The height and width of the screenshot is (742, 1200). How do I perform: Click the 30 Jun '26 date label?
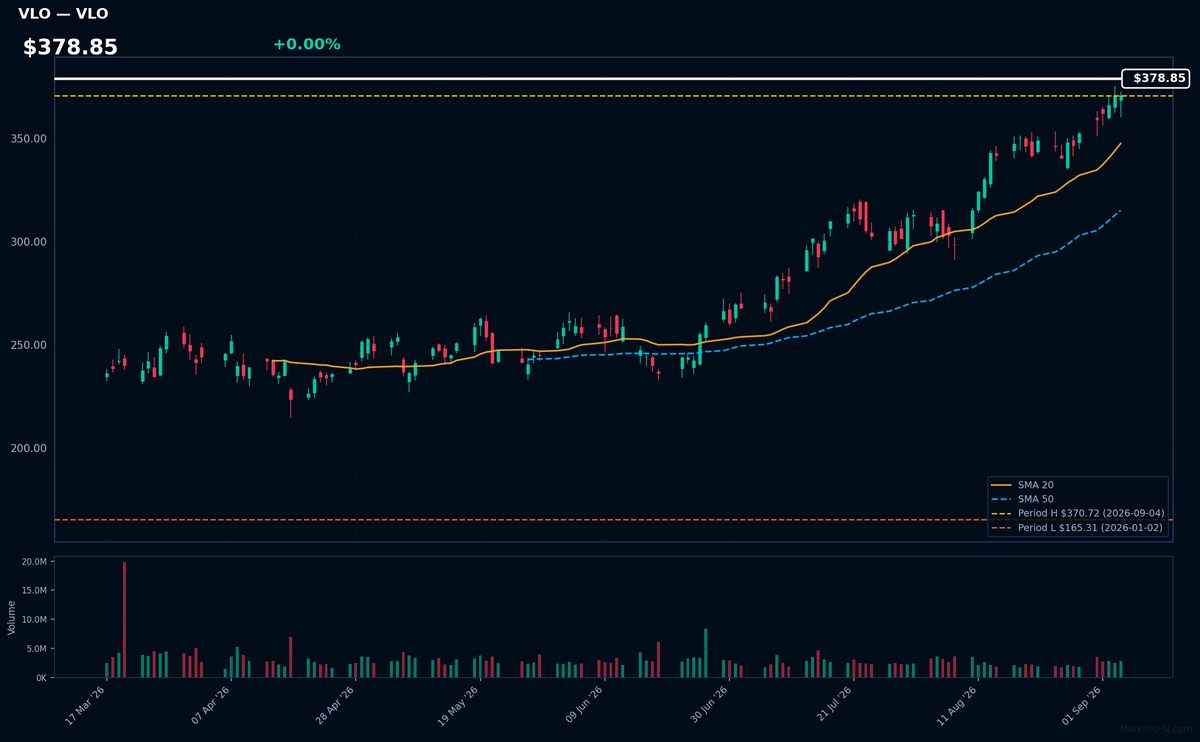pos(706,707)
